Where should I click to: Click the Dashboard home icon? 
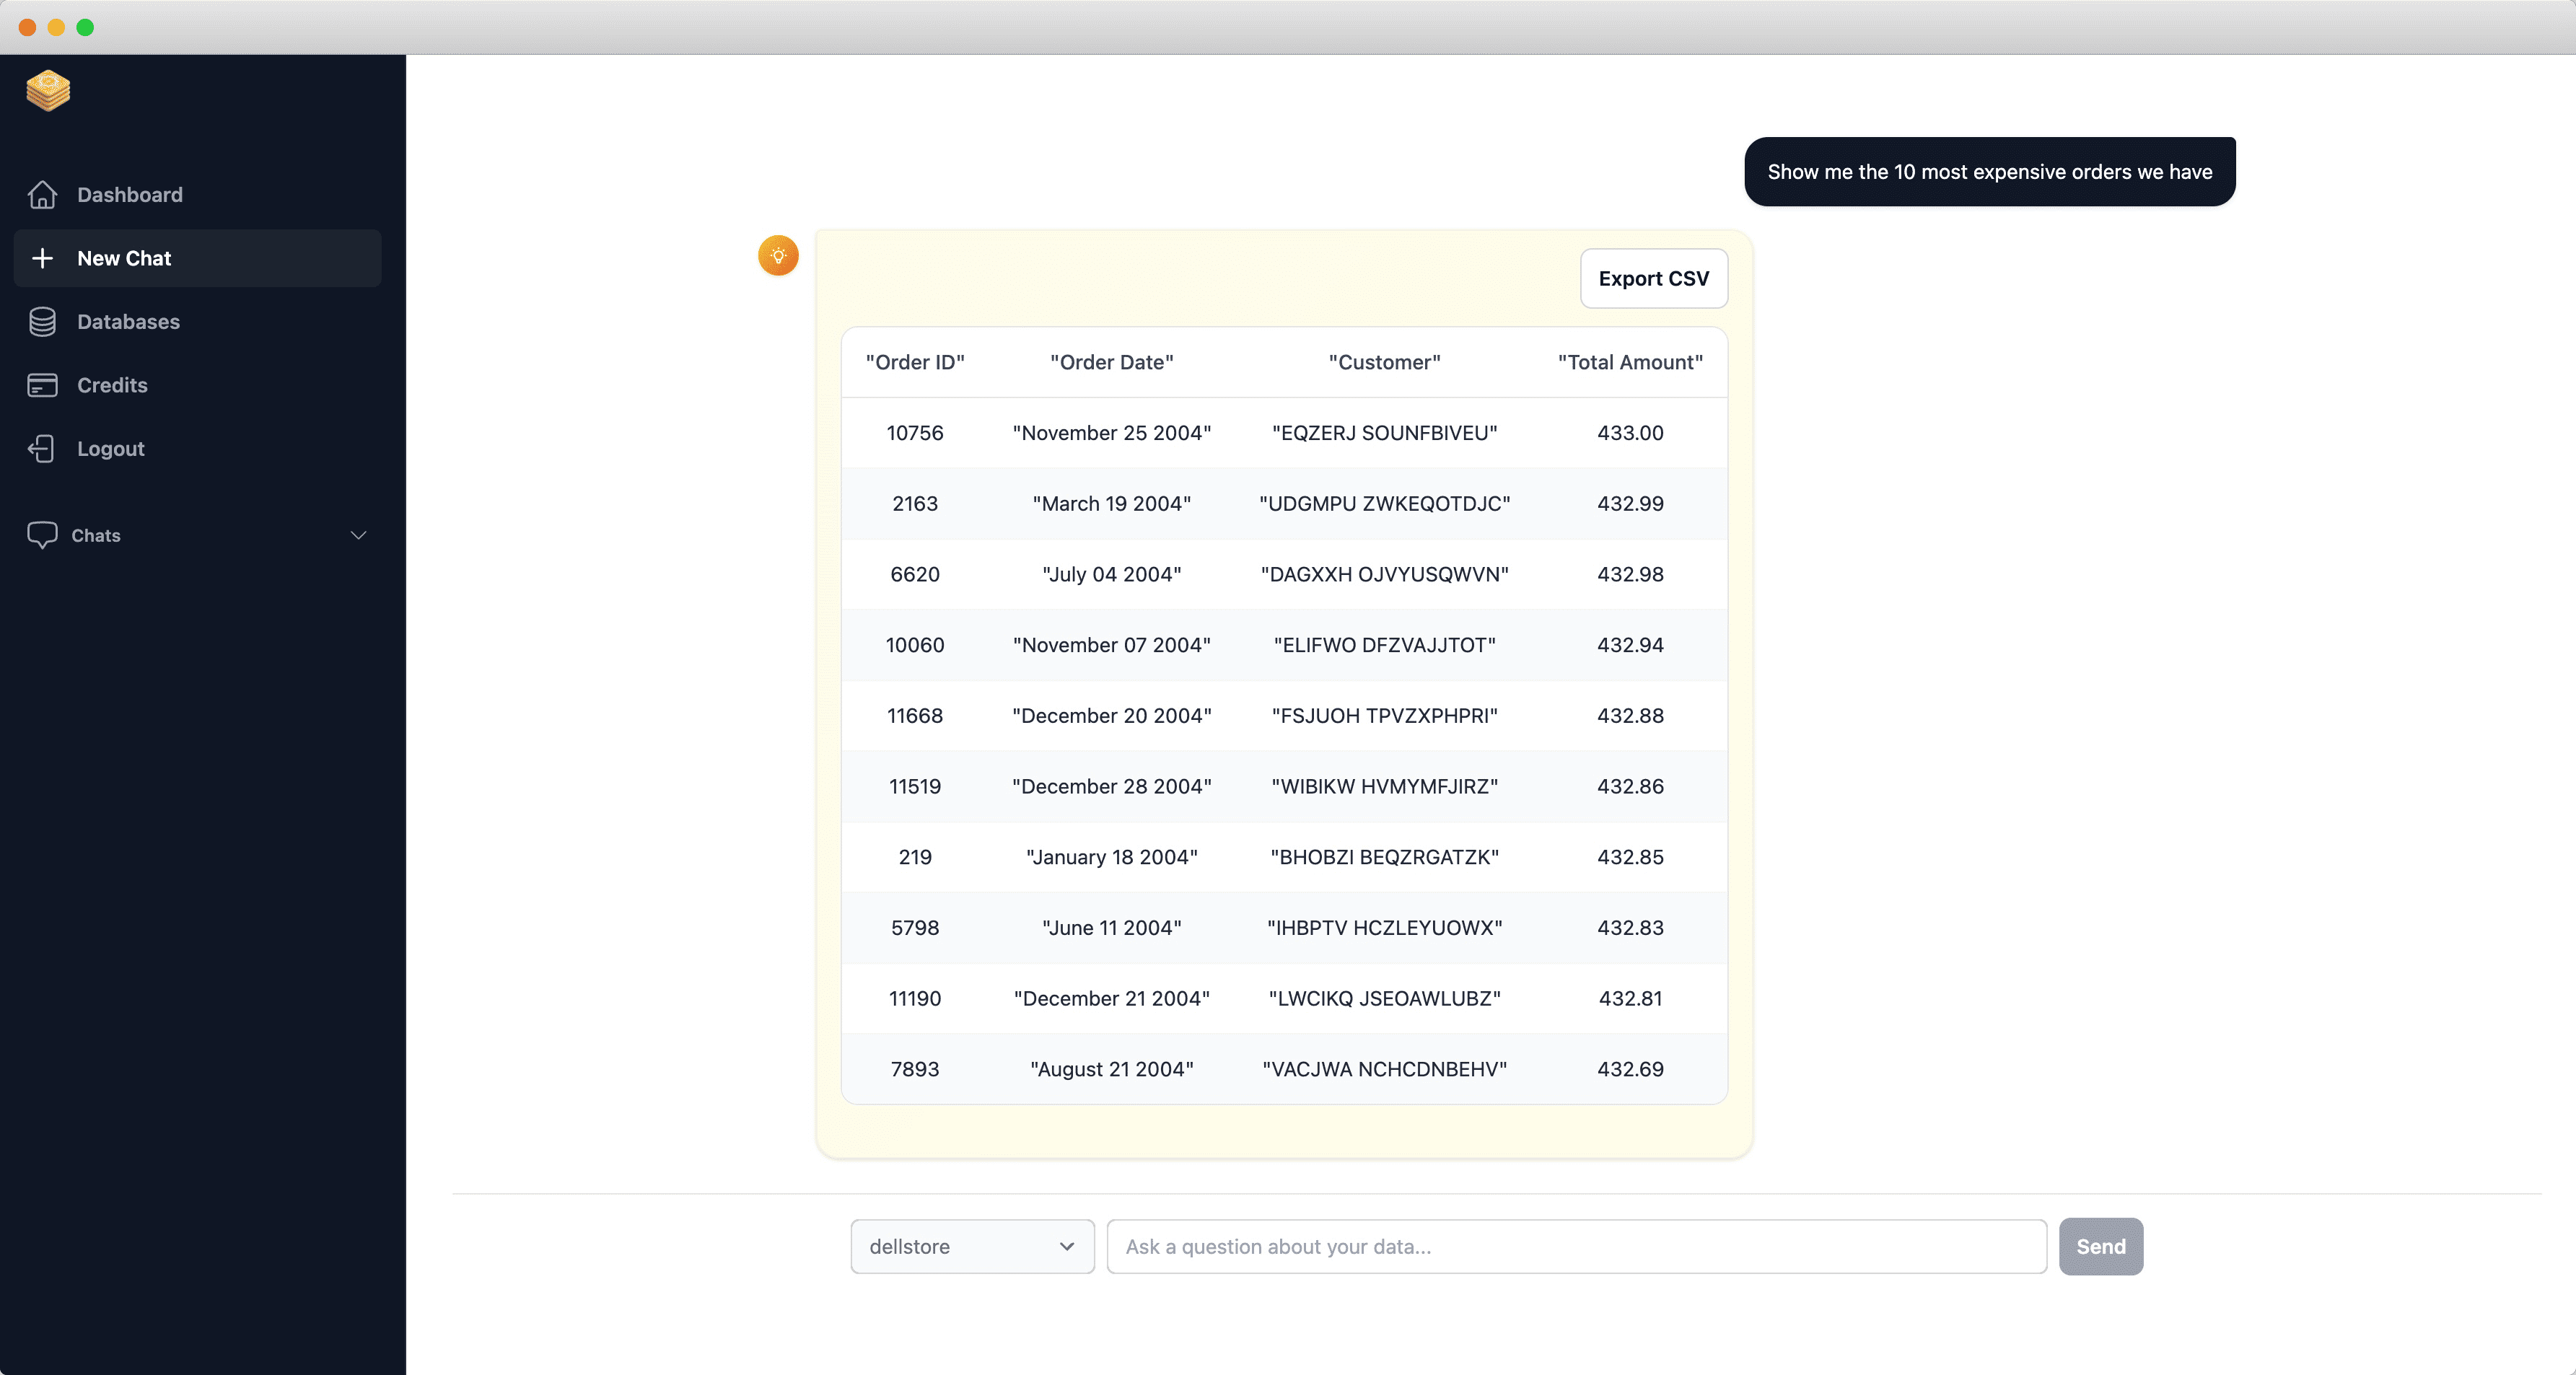[42, 195]
